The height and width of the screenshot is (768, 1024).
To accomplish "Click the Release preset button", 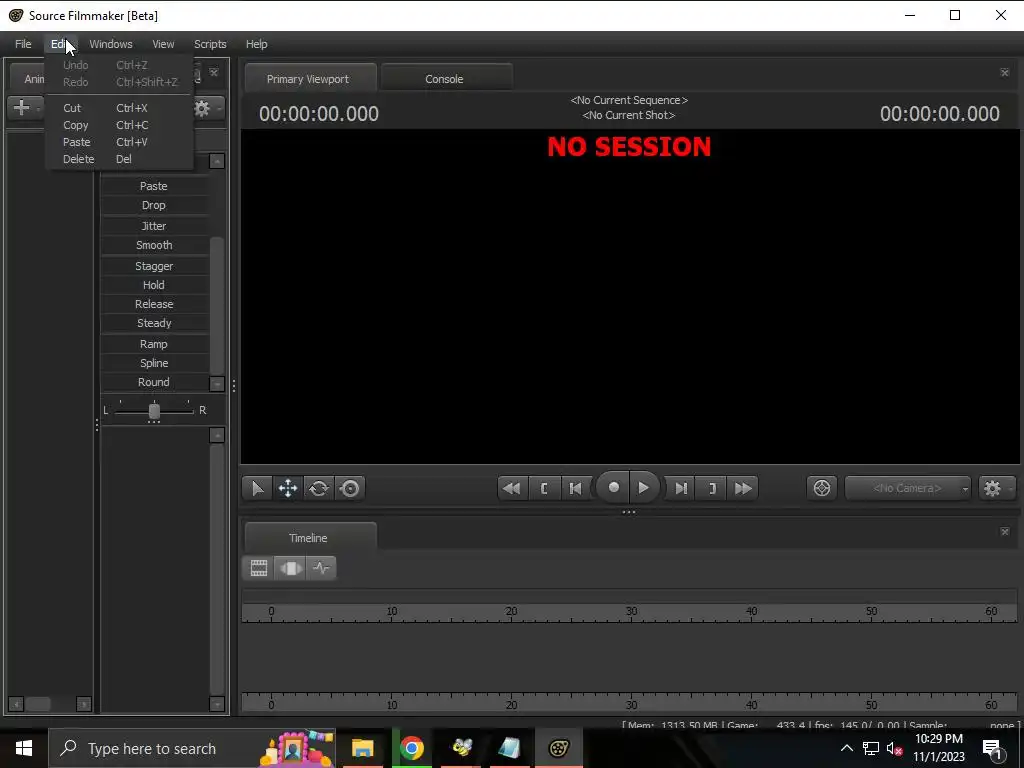I will click(154, 304).
